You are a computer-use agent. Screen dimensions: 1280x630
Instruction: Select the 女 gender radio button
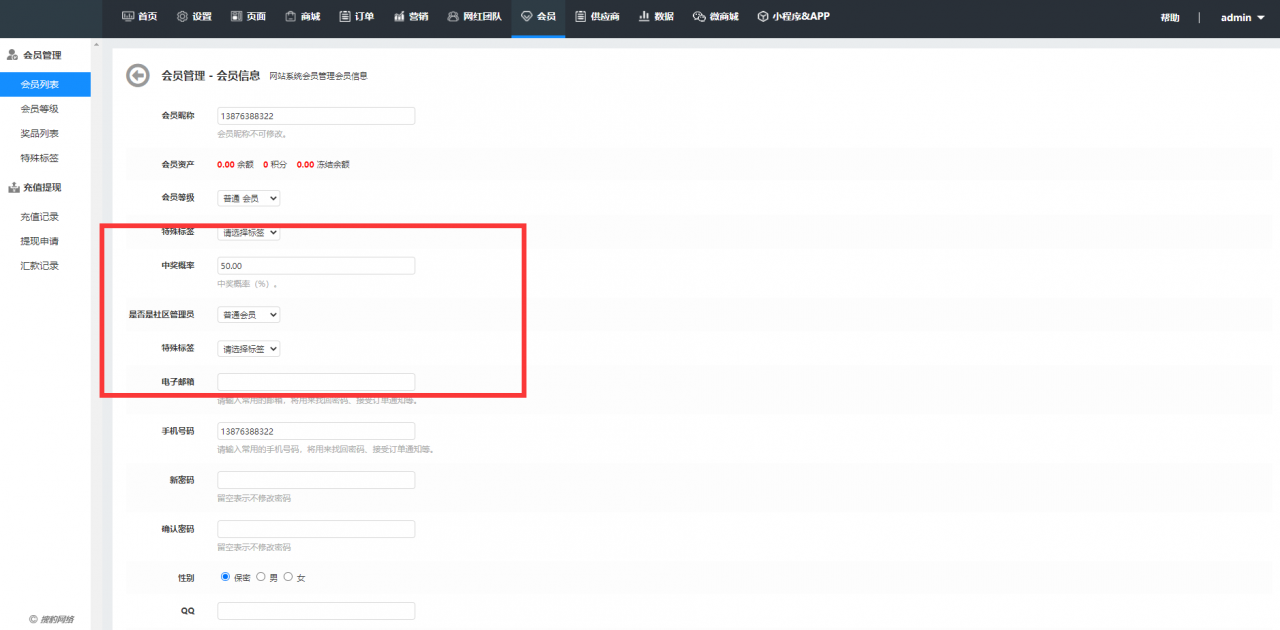289,577
